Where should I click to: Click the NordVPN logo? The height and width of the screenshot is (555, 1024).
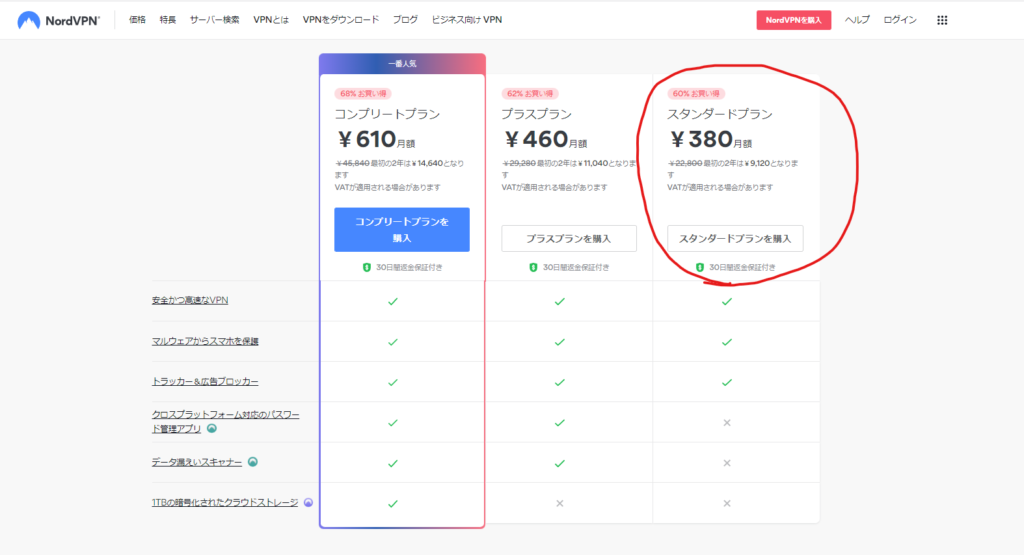[x=59, y=20]
